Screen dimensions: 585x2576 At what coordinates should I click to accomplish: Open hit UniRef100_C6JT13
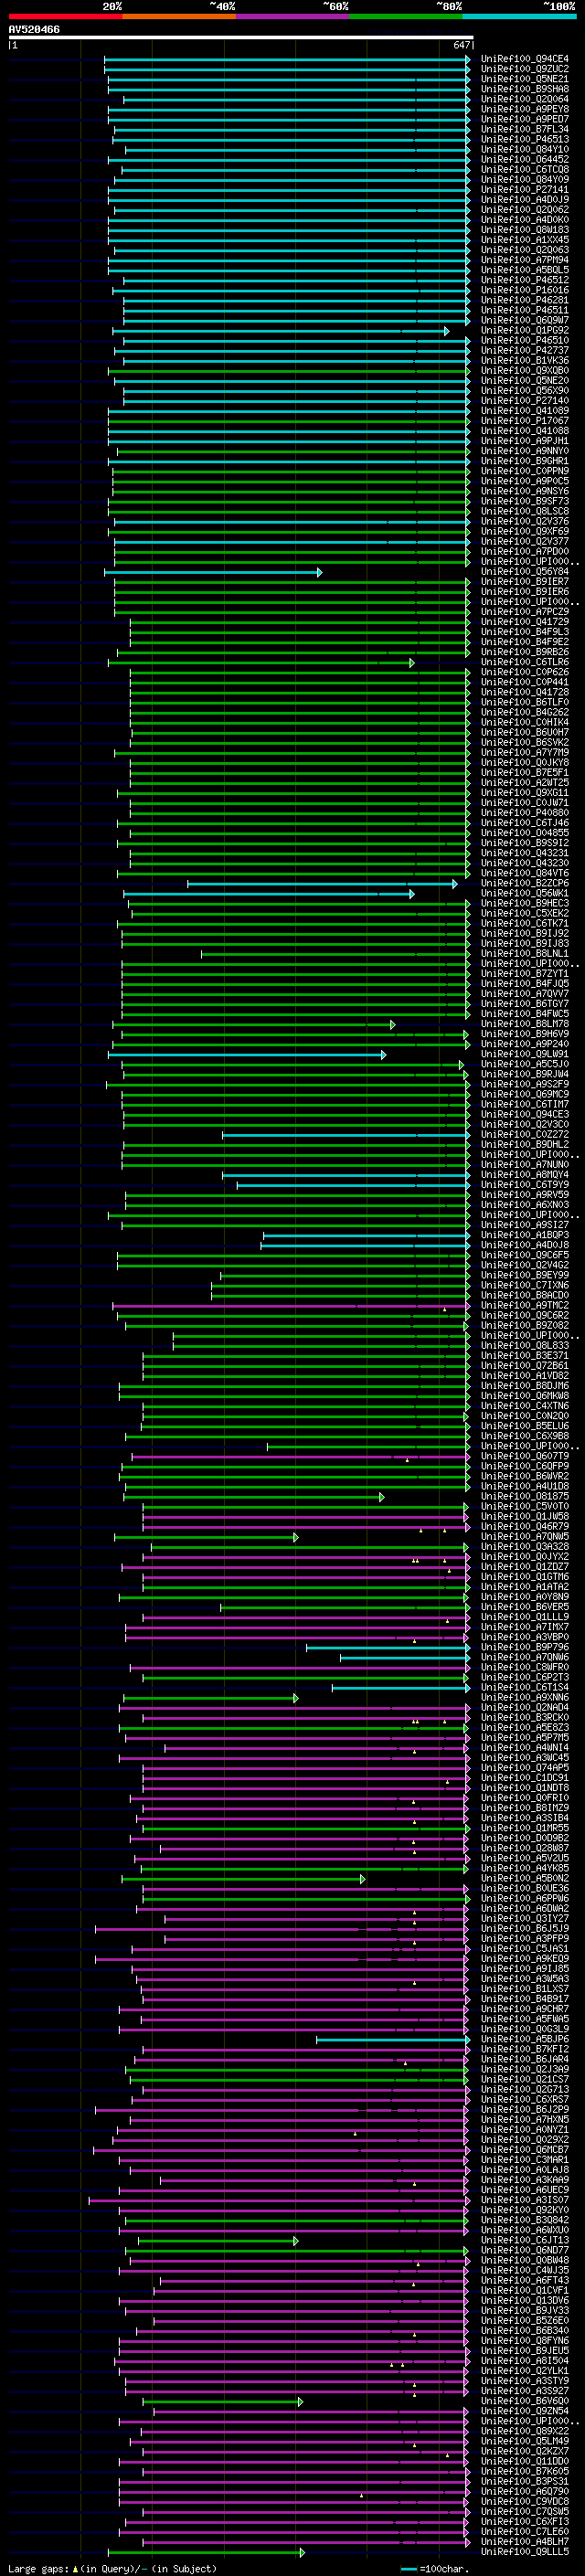524,2240
